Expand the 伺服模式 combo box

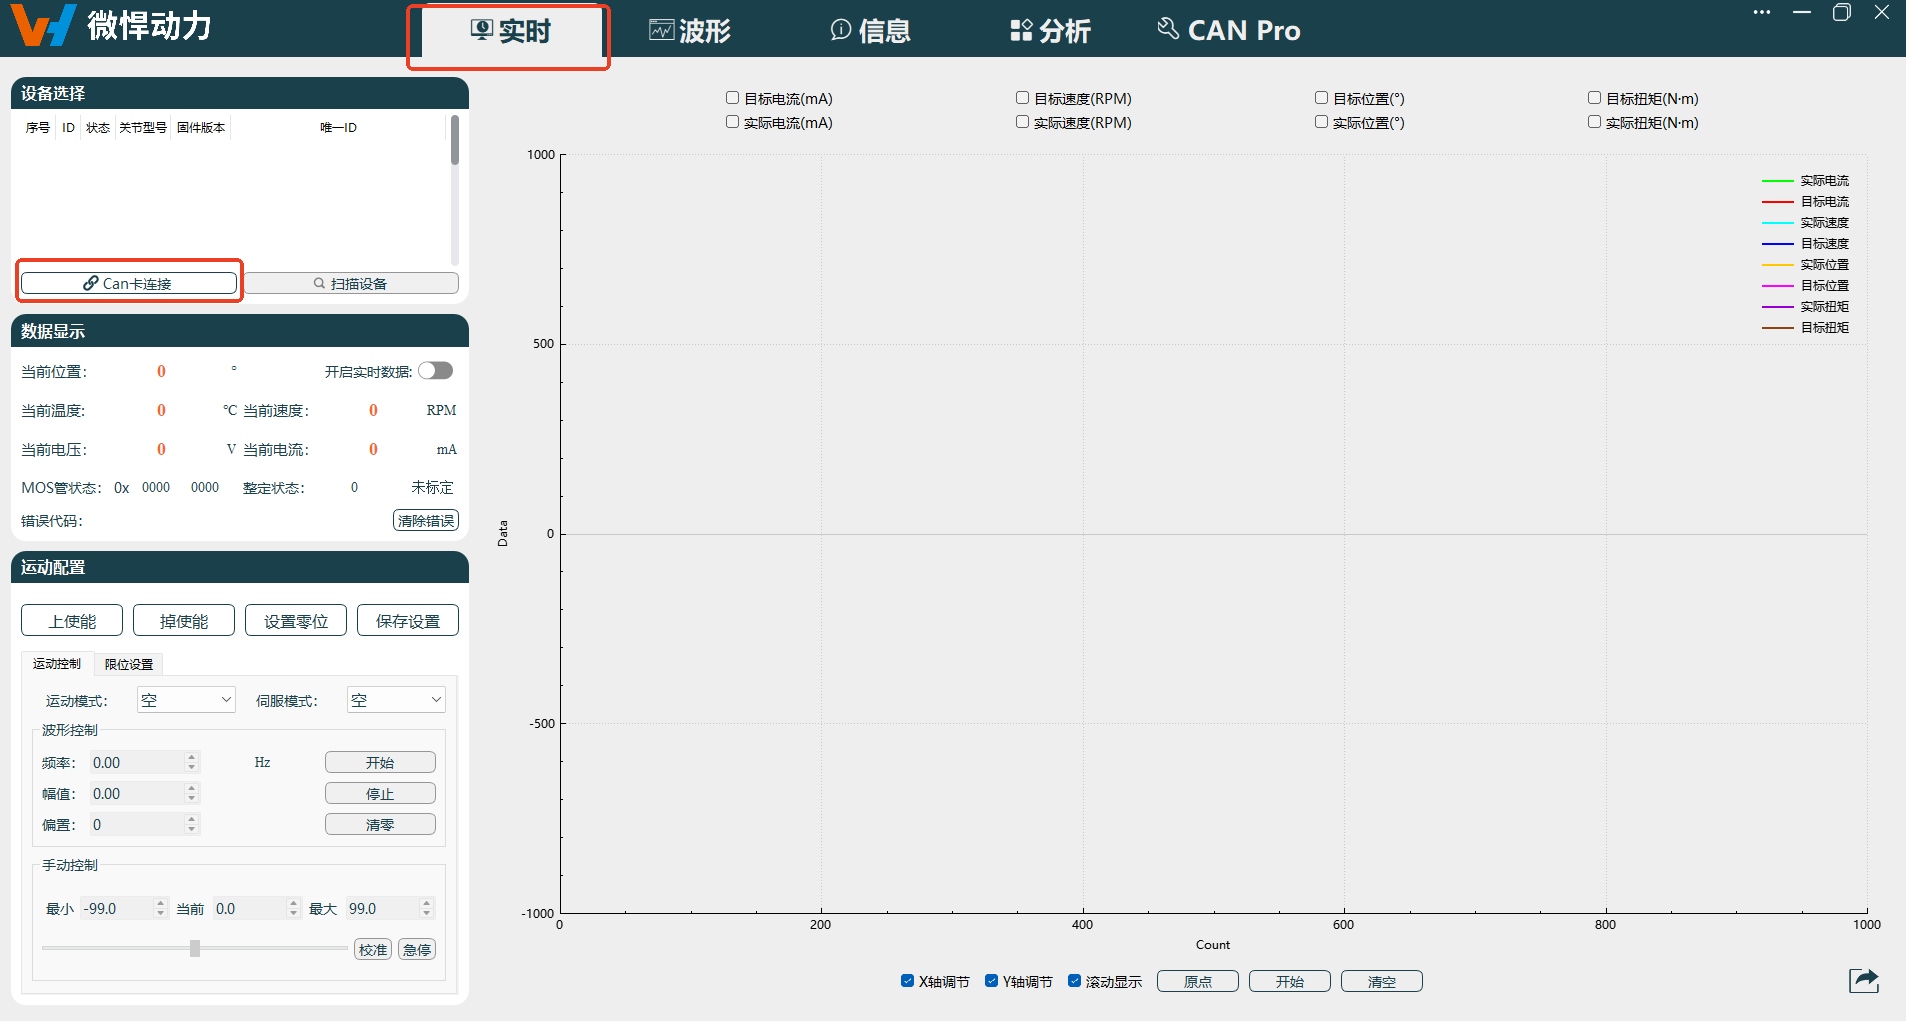pyautogui.click(x=396, y=700)
